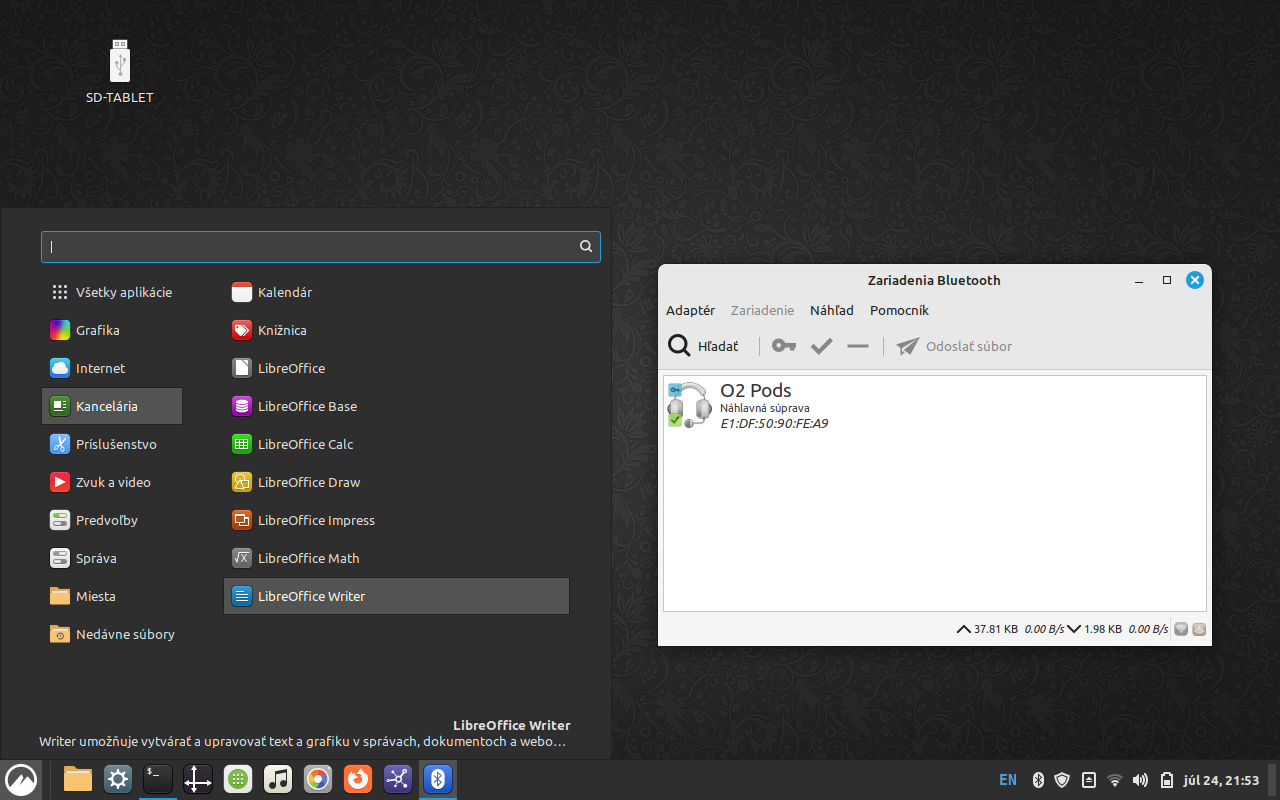This screenshot has height=800, width=1280.
Task: Open the Adaptér menu
Action: [x=690, y=310]
